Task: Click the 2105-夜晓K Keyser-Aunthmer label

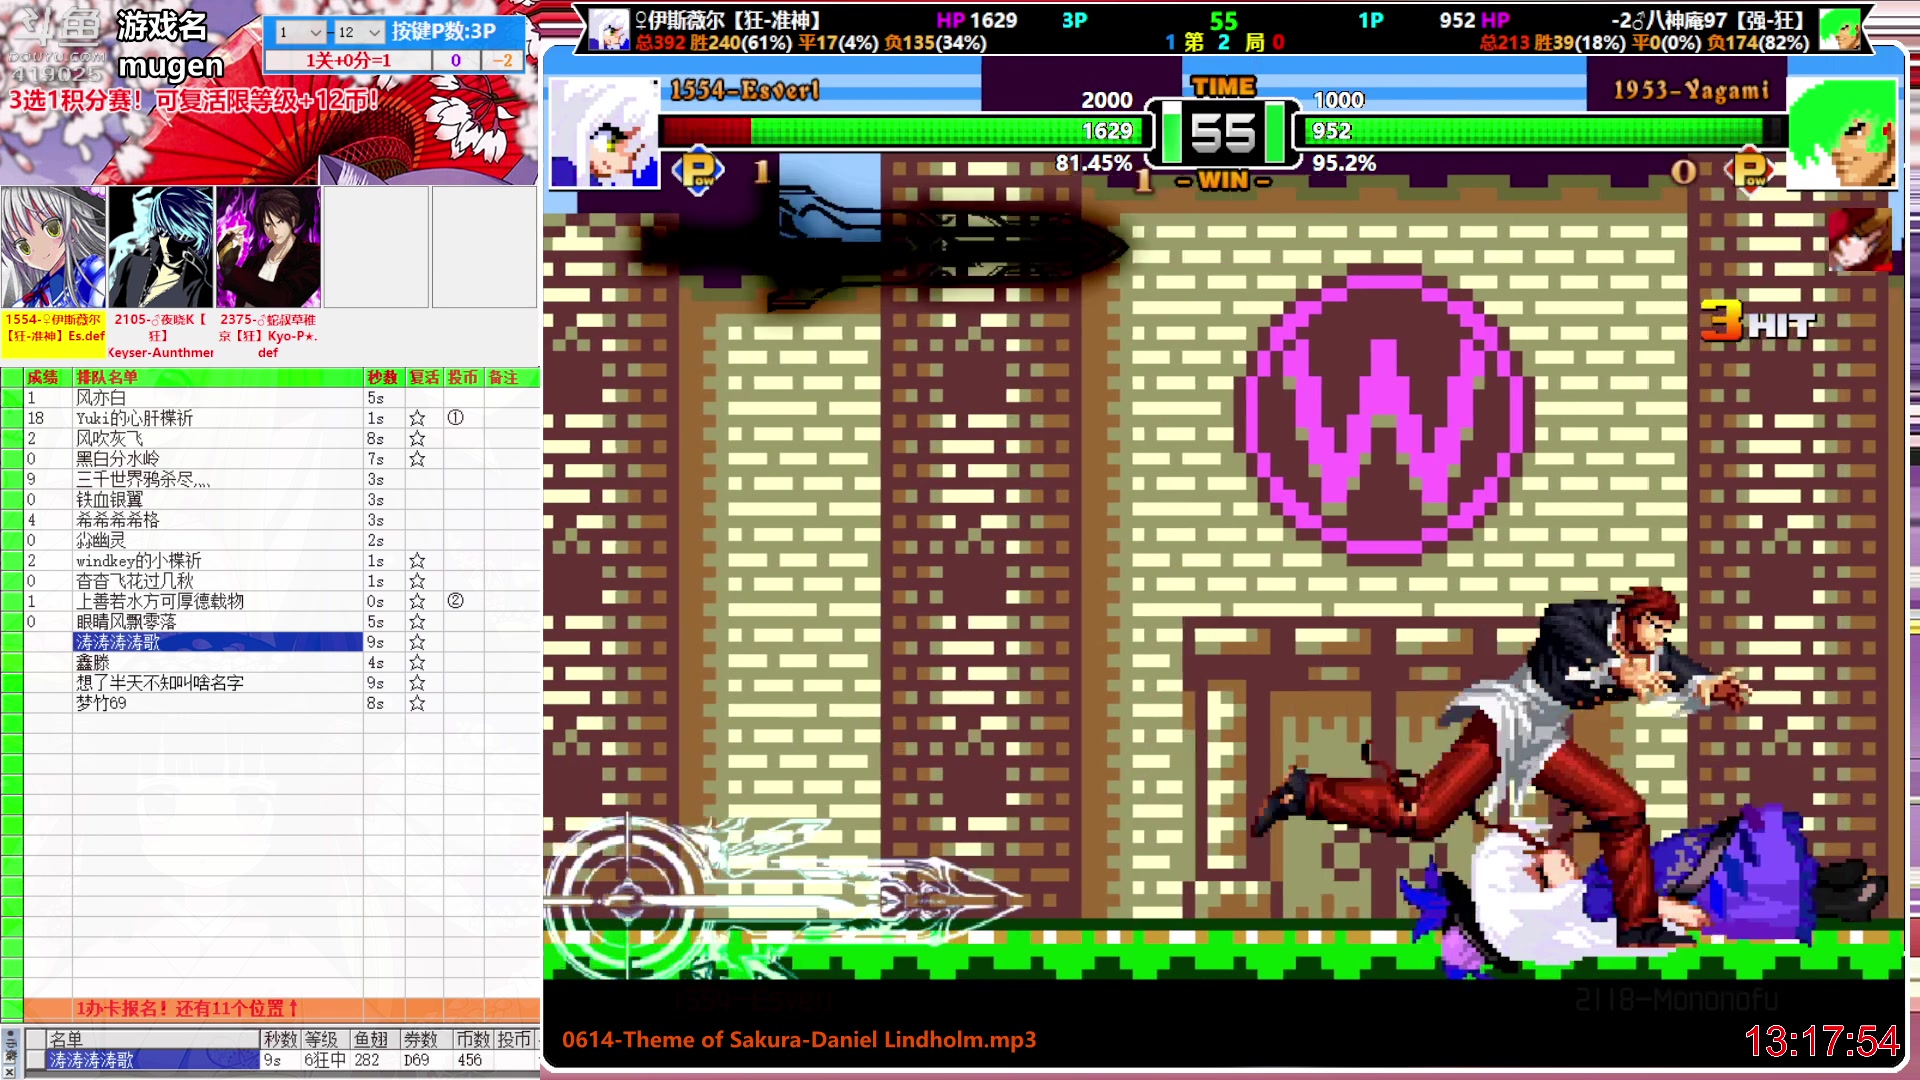Action: point(161,336)
